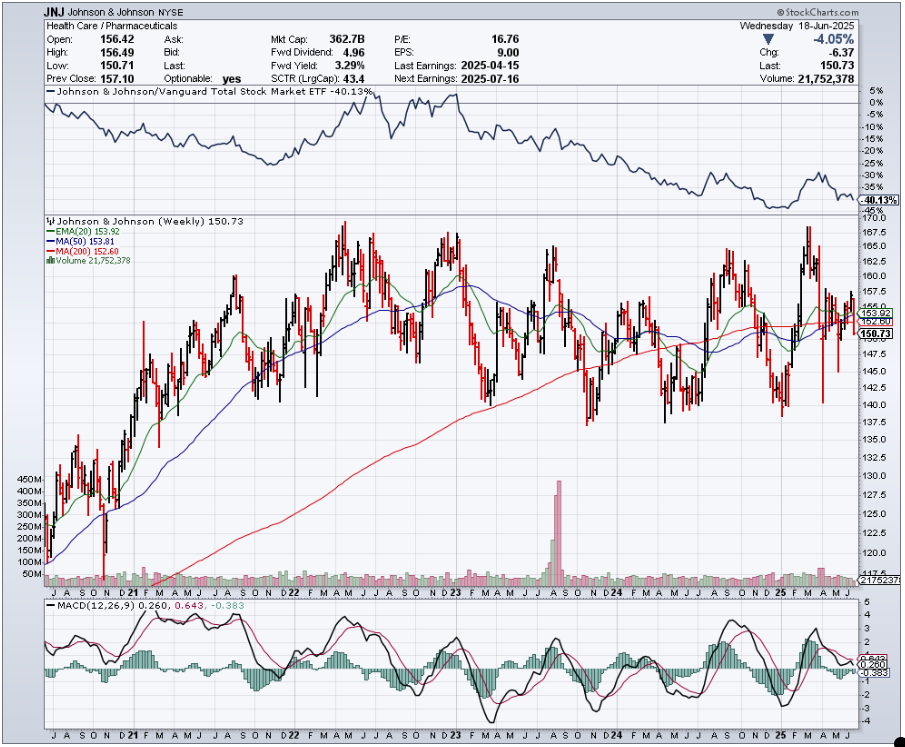
Task: Select the Prev Close value 157.10
Action: [x=117, y=79]
